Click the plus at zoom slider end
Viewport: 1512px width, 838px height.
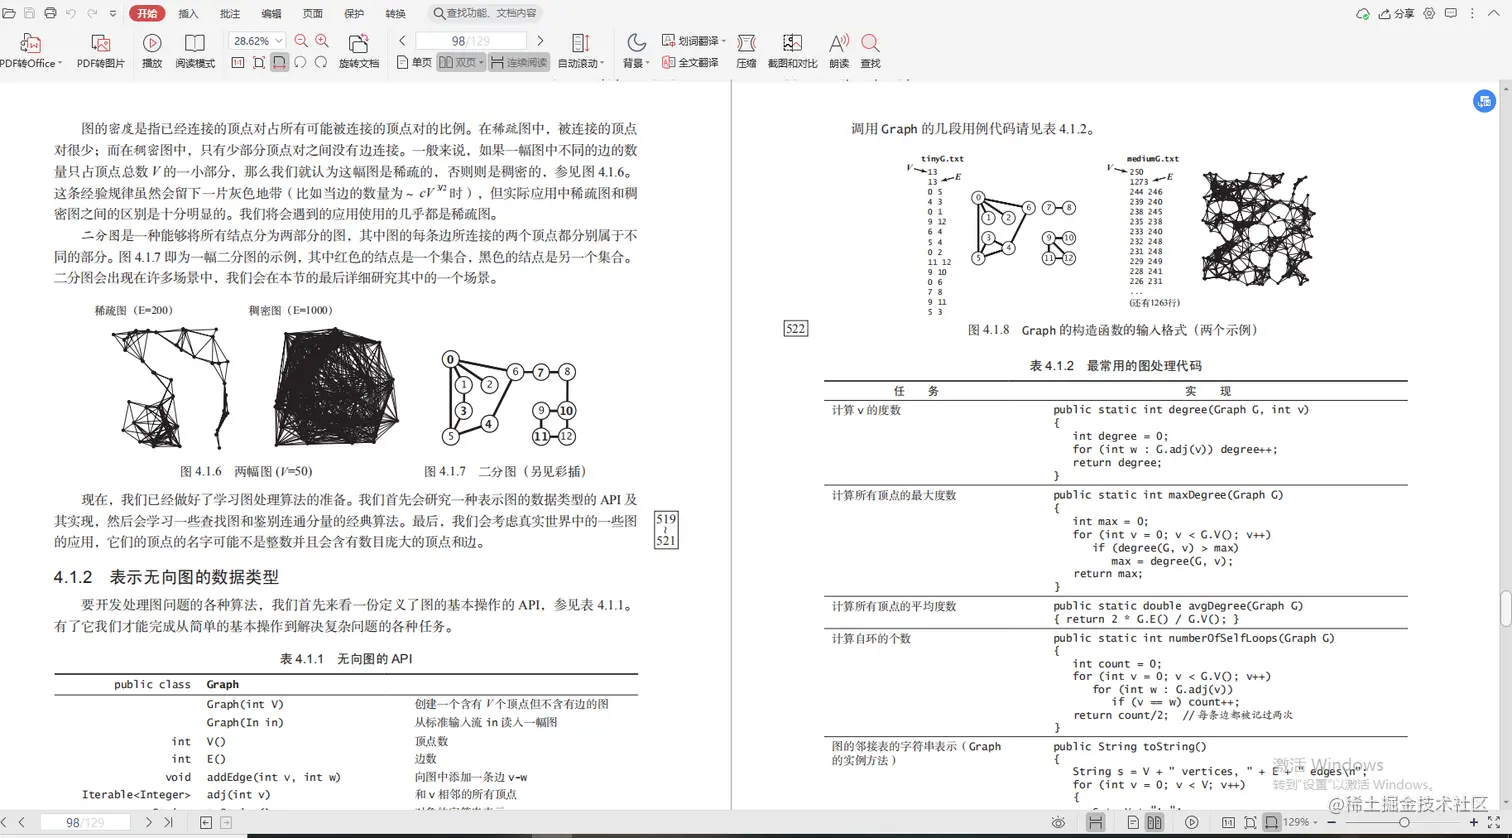point(1473,822)
